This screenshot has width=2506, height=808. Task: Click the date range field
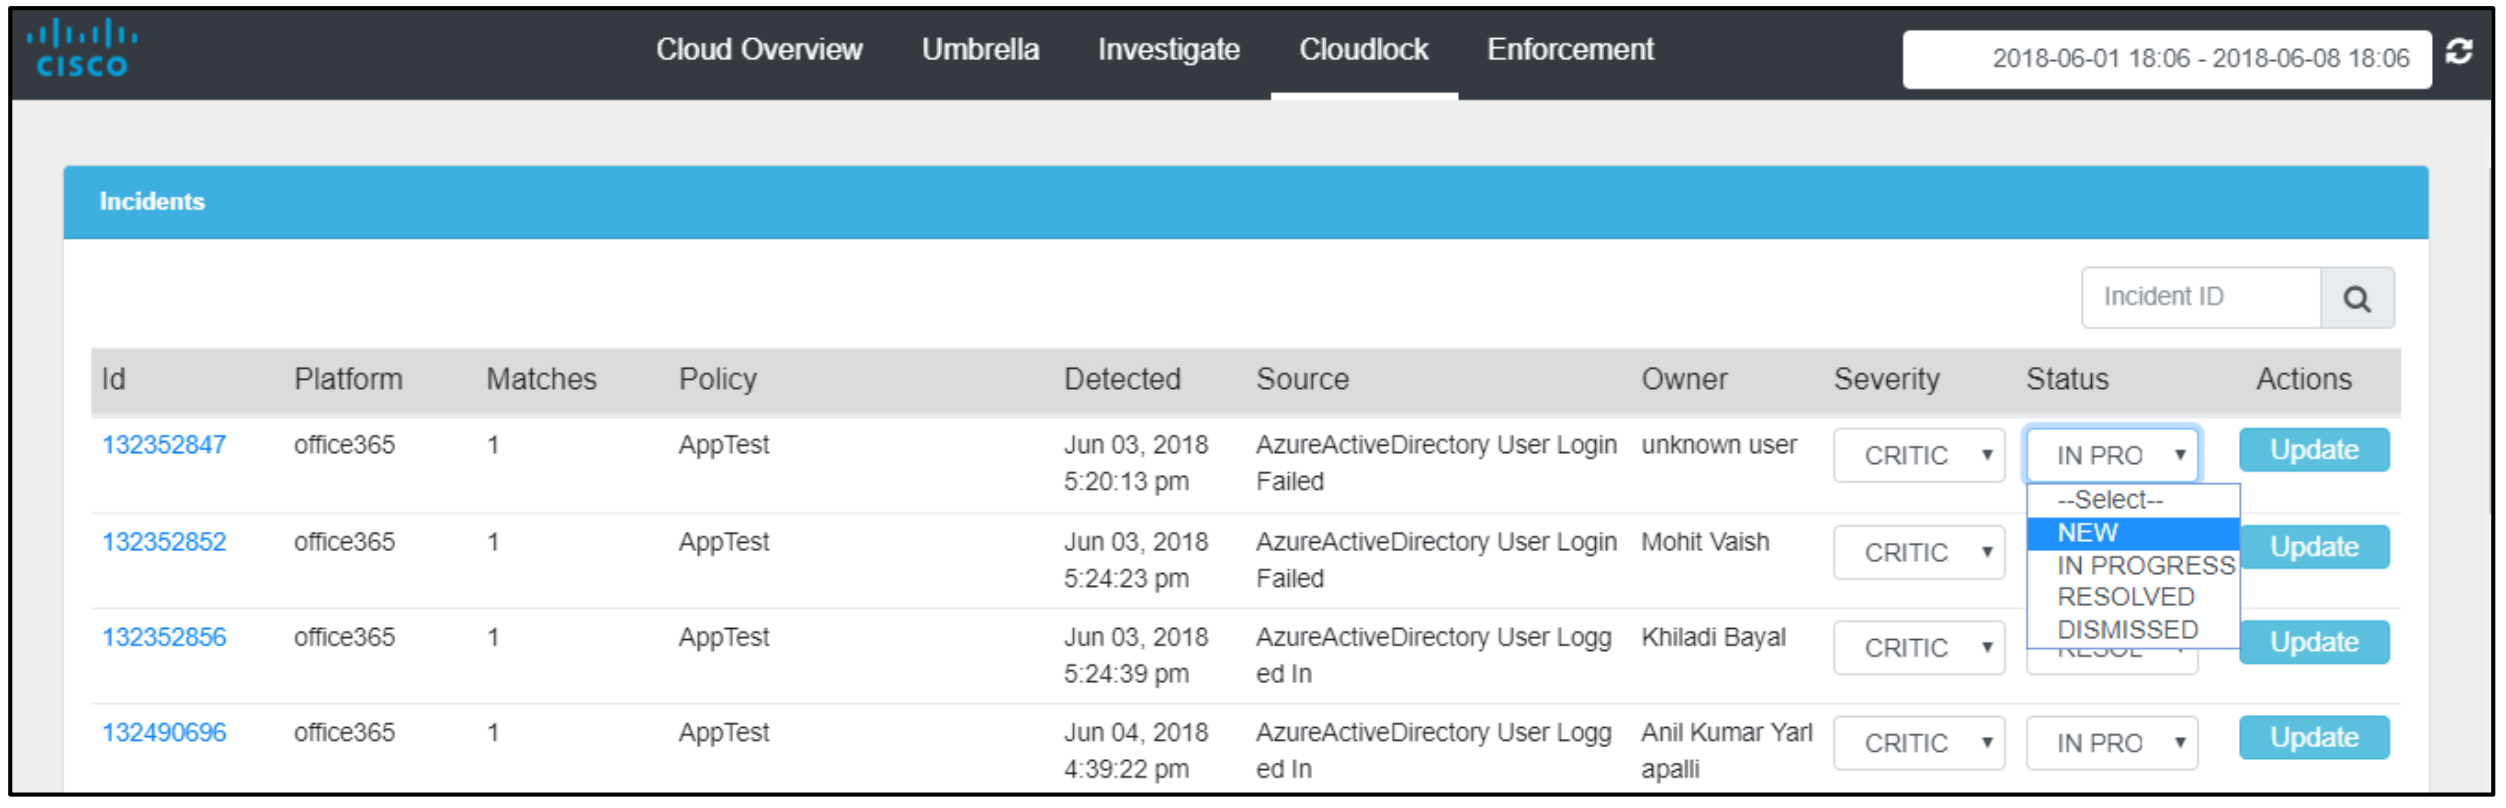pyautogui.click(x=2167, y=59)
